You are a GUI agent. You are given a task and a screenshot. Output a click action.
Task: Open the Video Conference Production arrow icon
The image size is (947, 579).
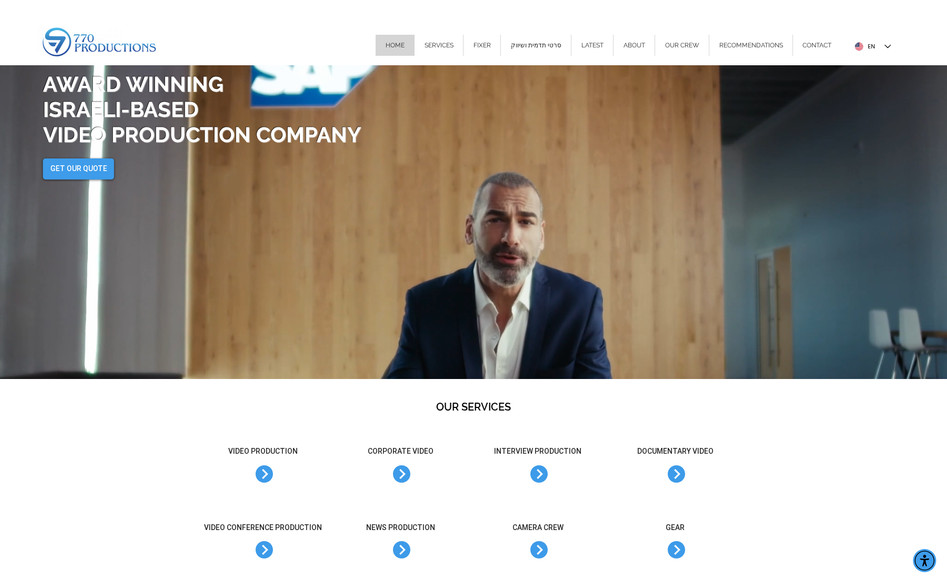[264, 549]
